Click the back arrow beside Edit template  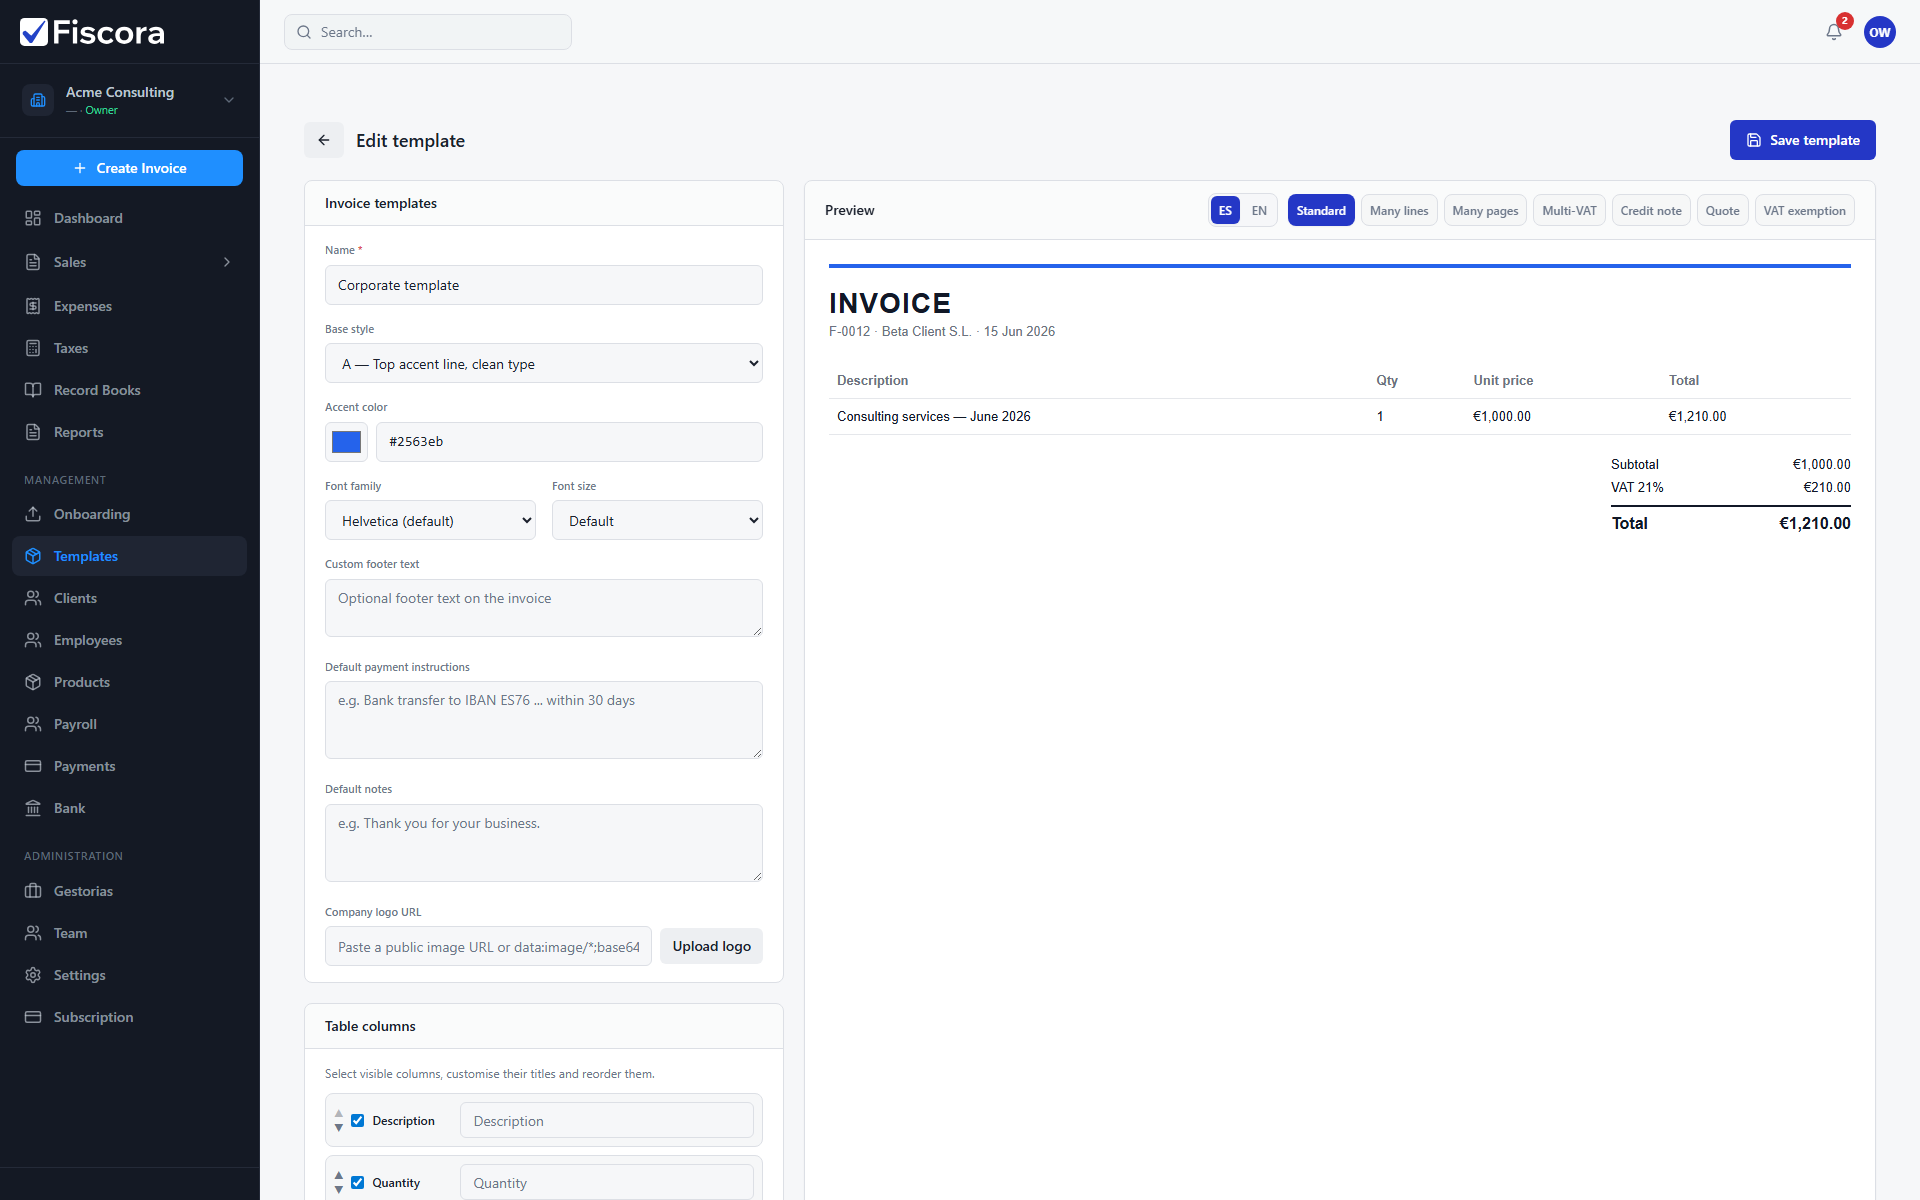click(x=324, y=140)
